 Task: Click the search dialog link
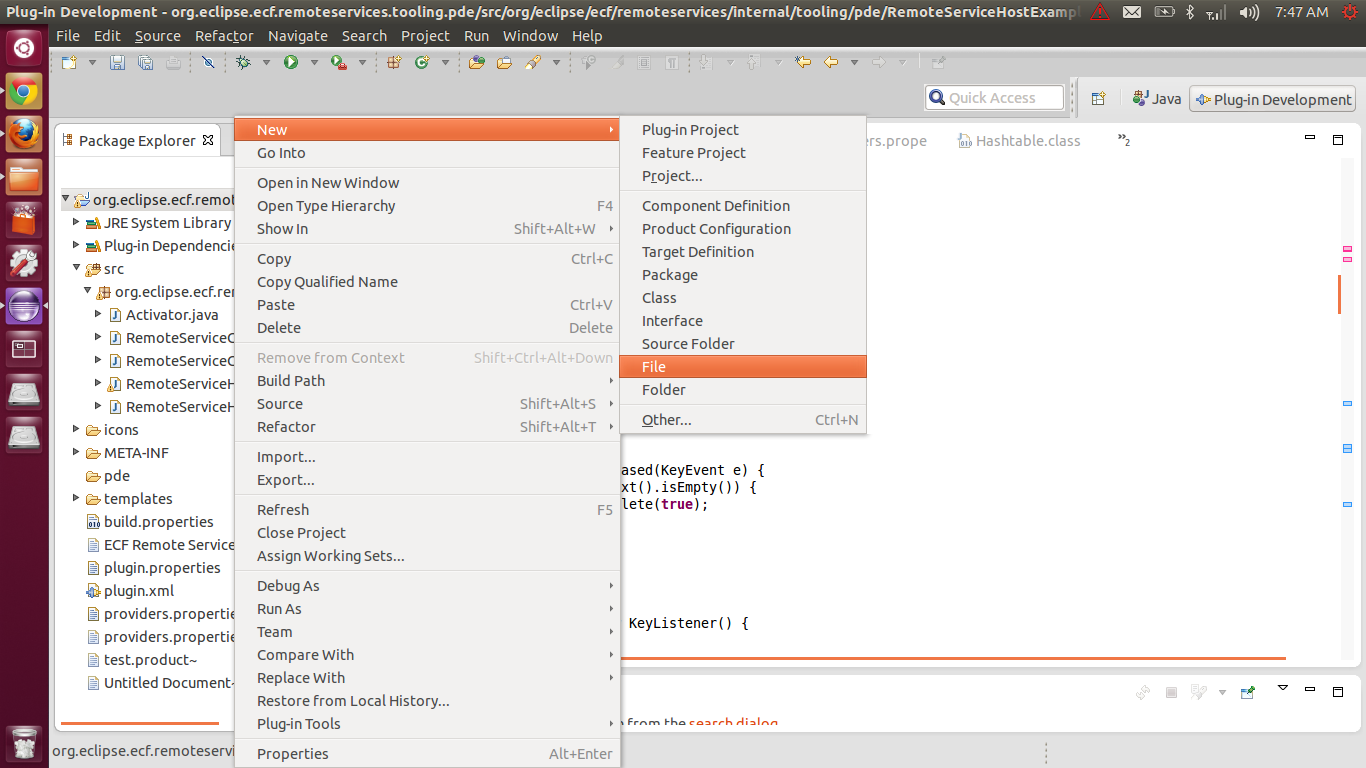(x=733, y=722)
